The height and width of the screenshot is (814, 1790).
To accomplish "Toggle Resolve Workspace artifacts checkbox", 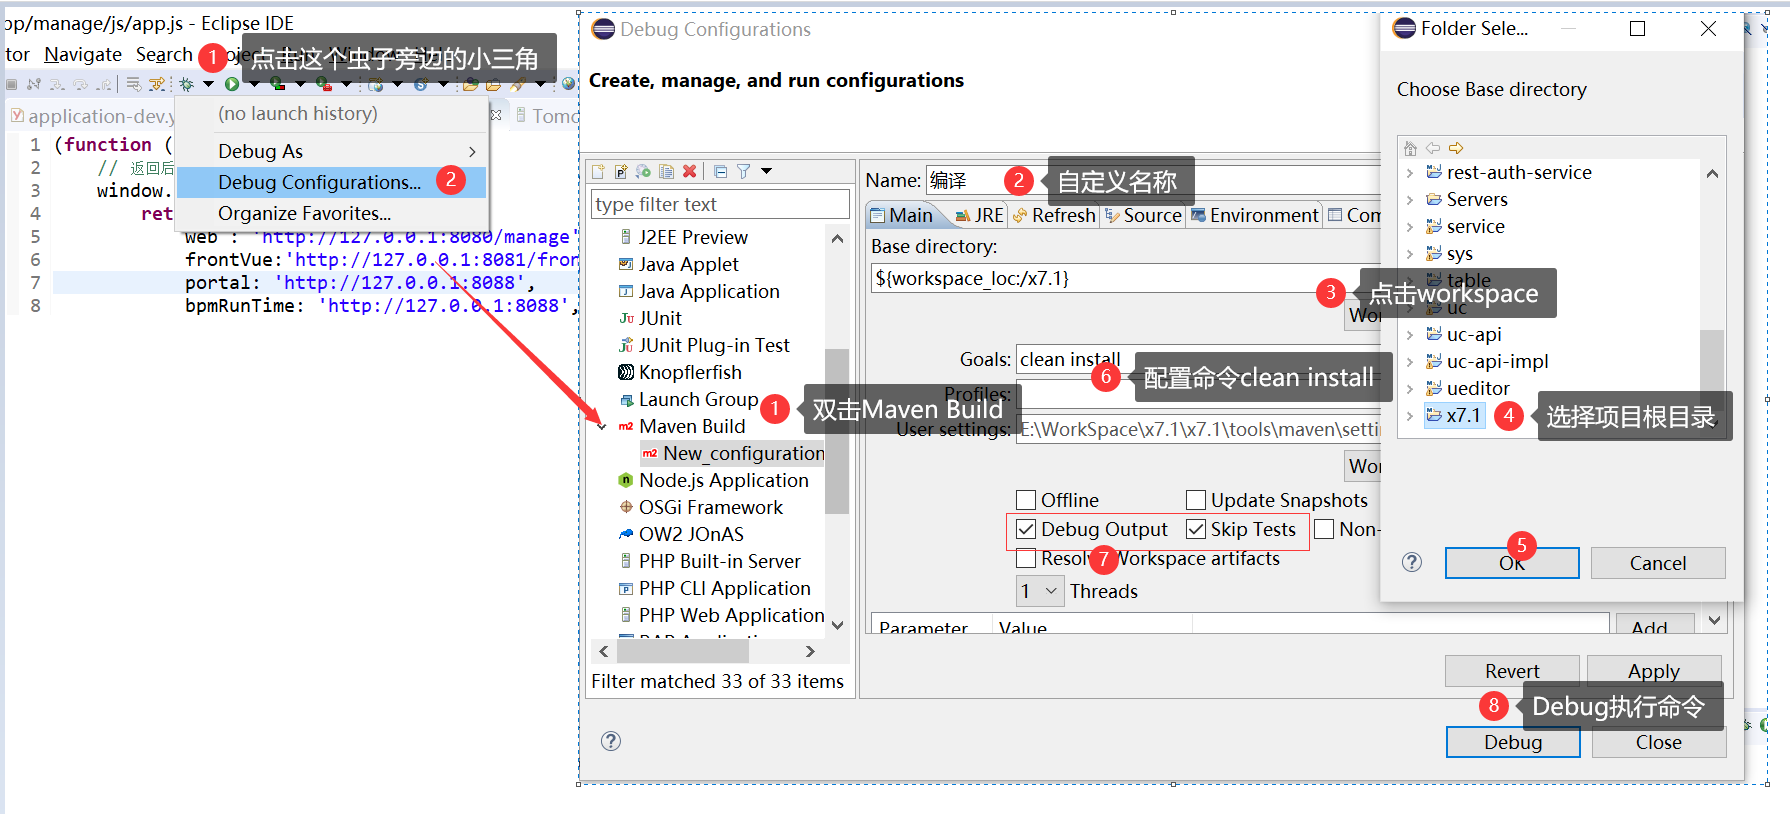I will click(x=1026, y=558).
